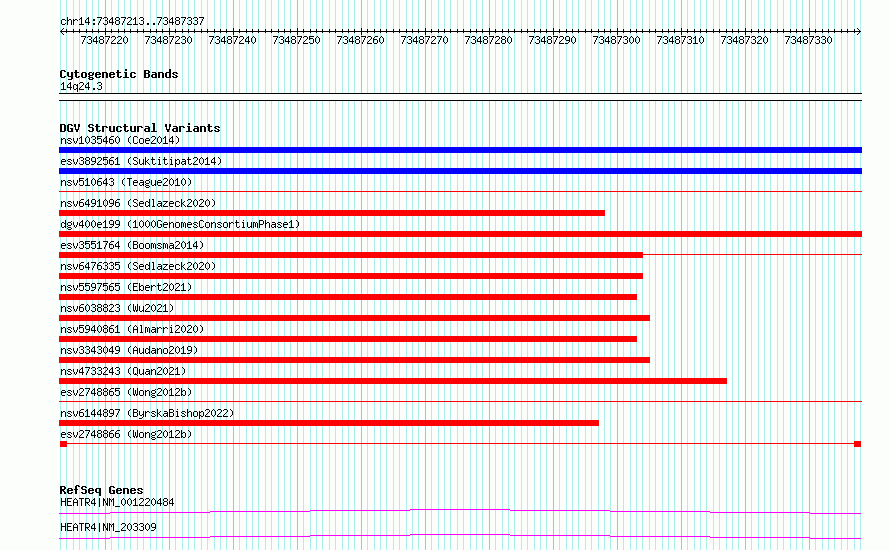Select the red bar for nsv3343049
890x550 pixels.
354,360
